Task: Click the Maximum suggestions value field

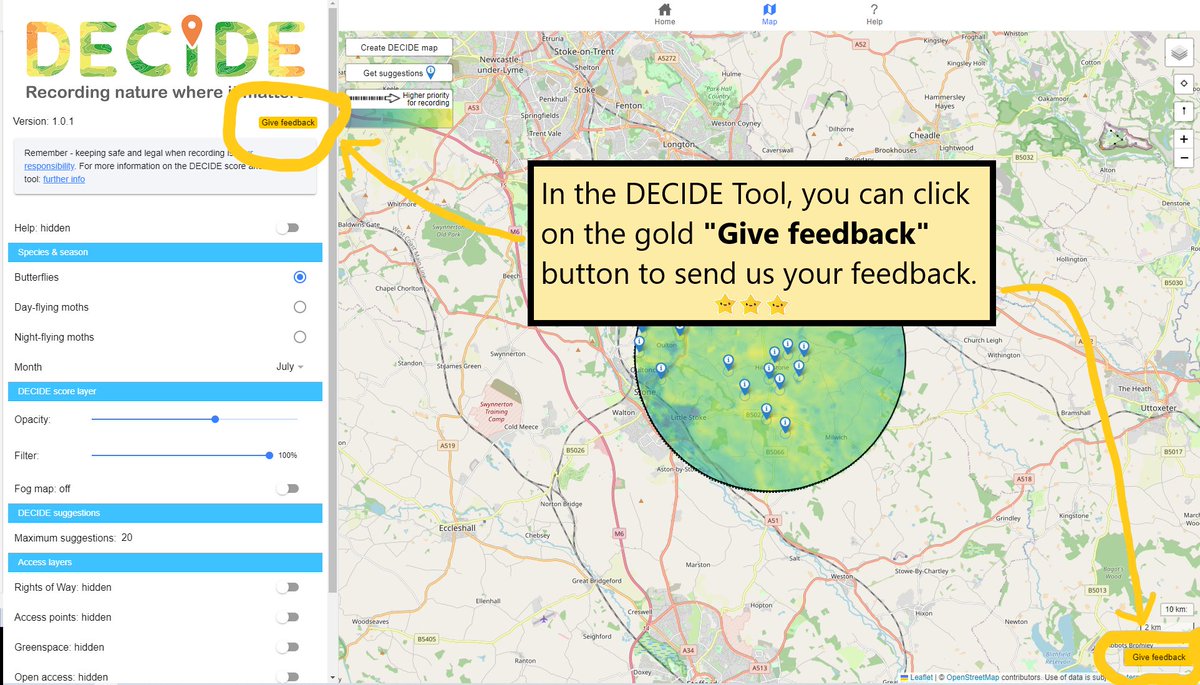Action: [127, 538]
